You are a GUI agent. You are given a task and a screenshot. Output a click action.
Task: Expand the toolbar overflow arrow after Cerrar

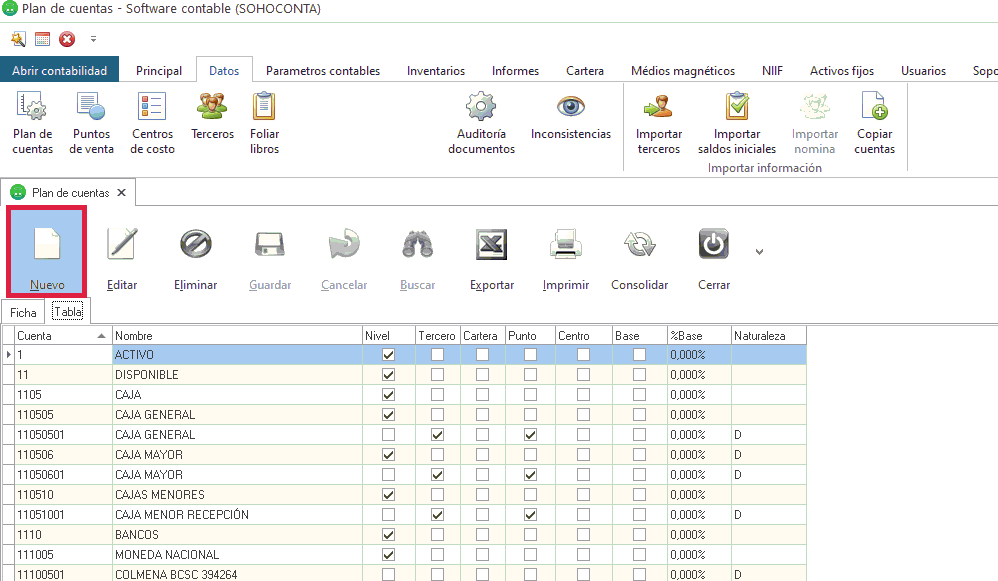click(x=759, y=252)
